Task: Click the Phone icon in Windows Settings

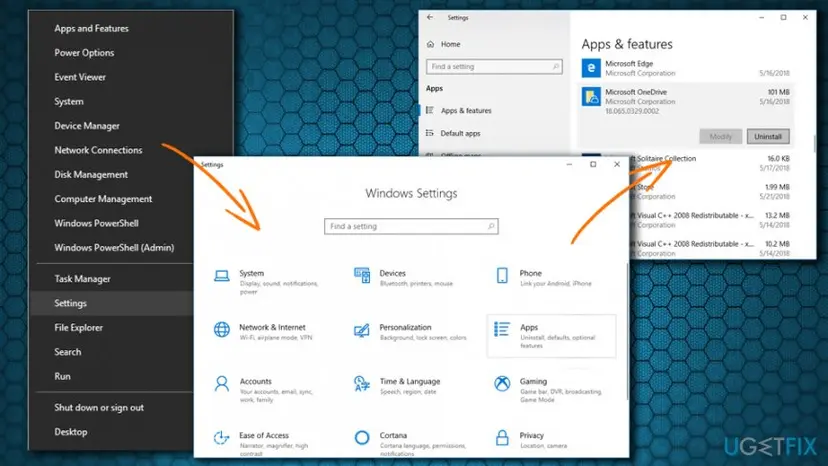Action: 502,275
